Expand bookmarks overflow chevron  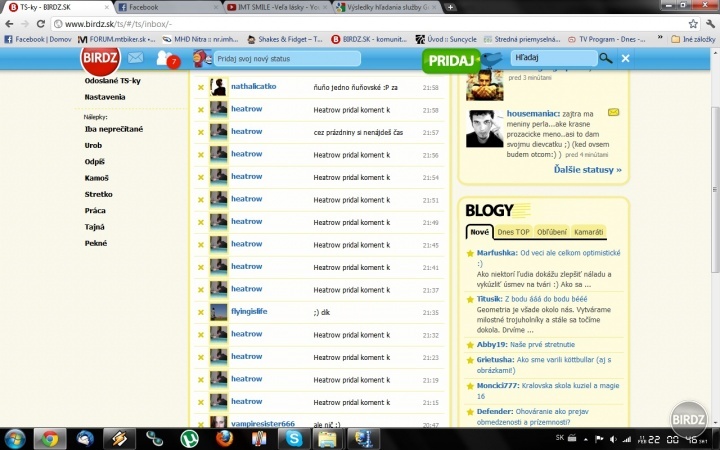[660, 38]
